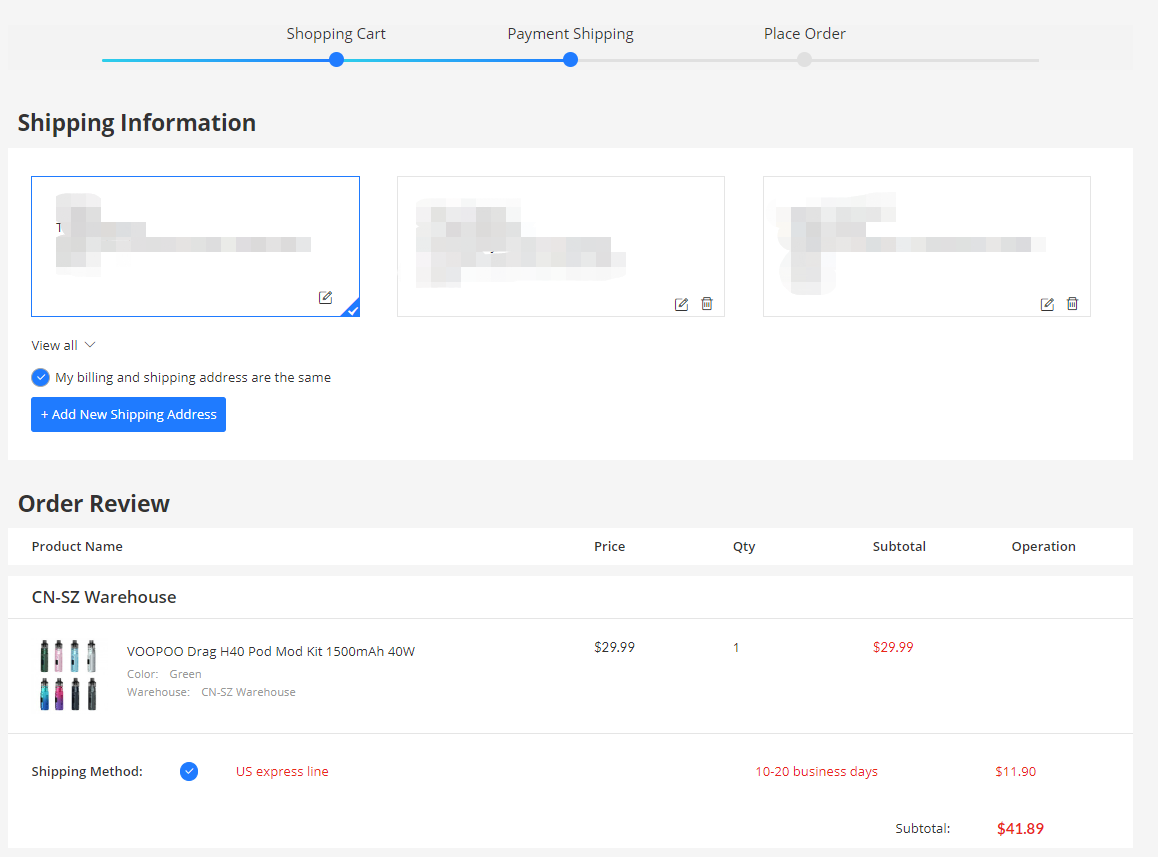Click order subtotal $41.89
This screenshot has height=857, width=1158.
(1020, 829)
